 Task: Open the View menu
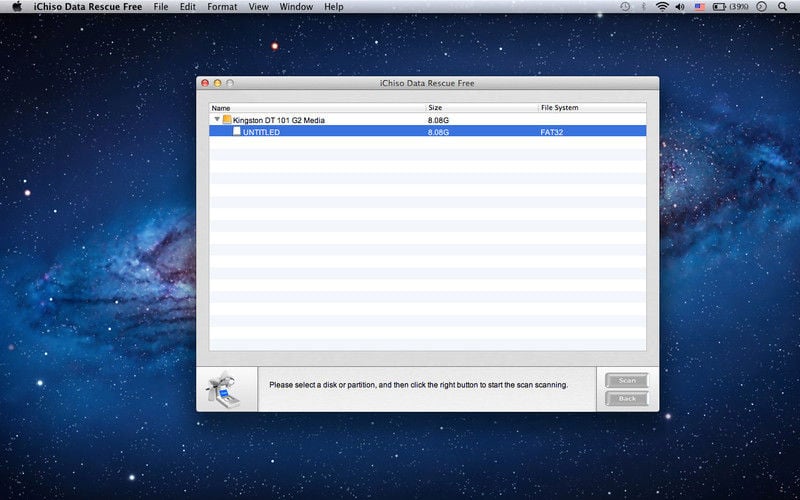[258, 7]
